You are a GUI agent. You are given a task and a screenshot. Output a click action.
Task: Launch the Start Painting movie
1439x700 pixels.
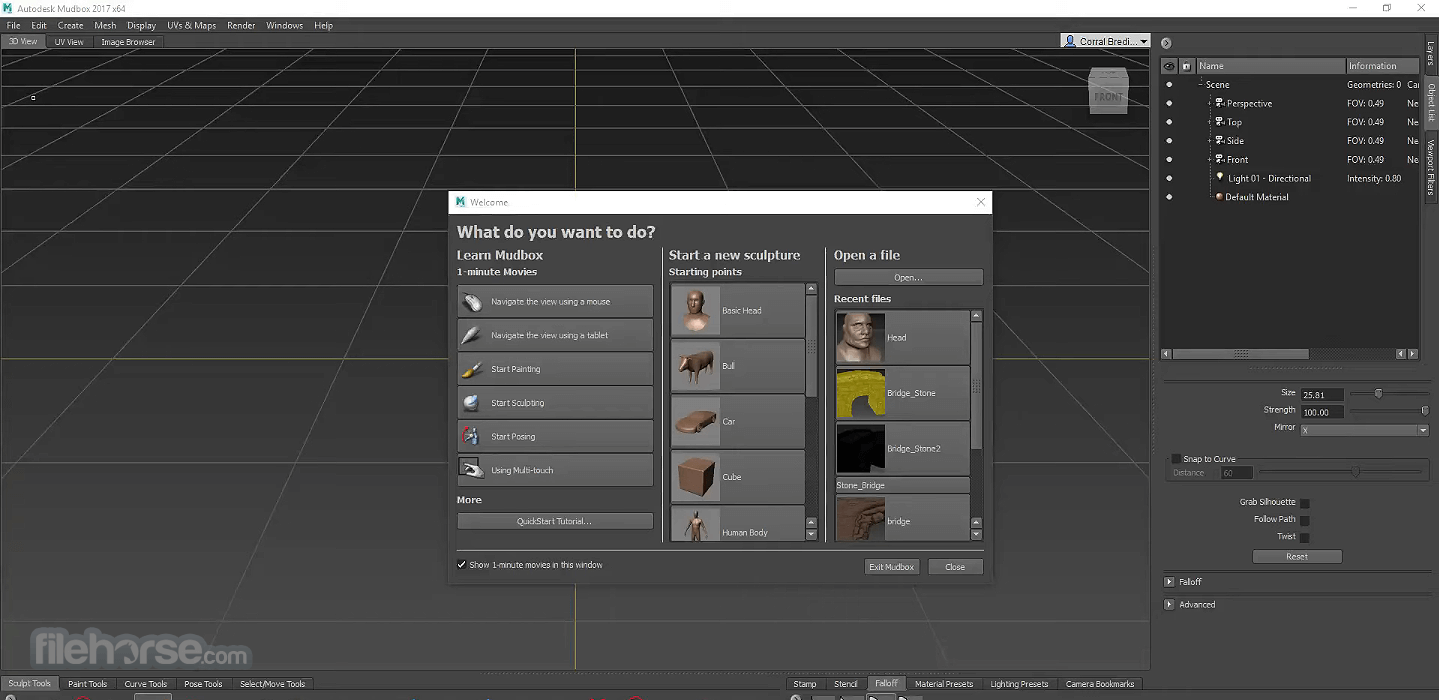(555, 369)
